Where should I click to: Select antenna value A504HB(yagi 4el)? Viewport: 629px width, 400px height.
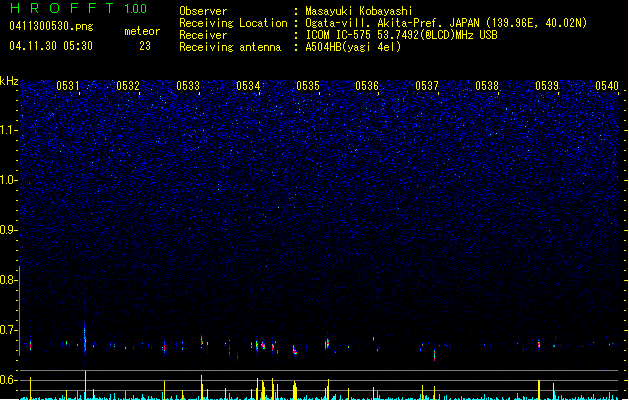[x=353, y=47]
